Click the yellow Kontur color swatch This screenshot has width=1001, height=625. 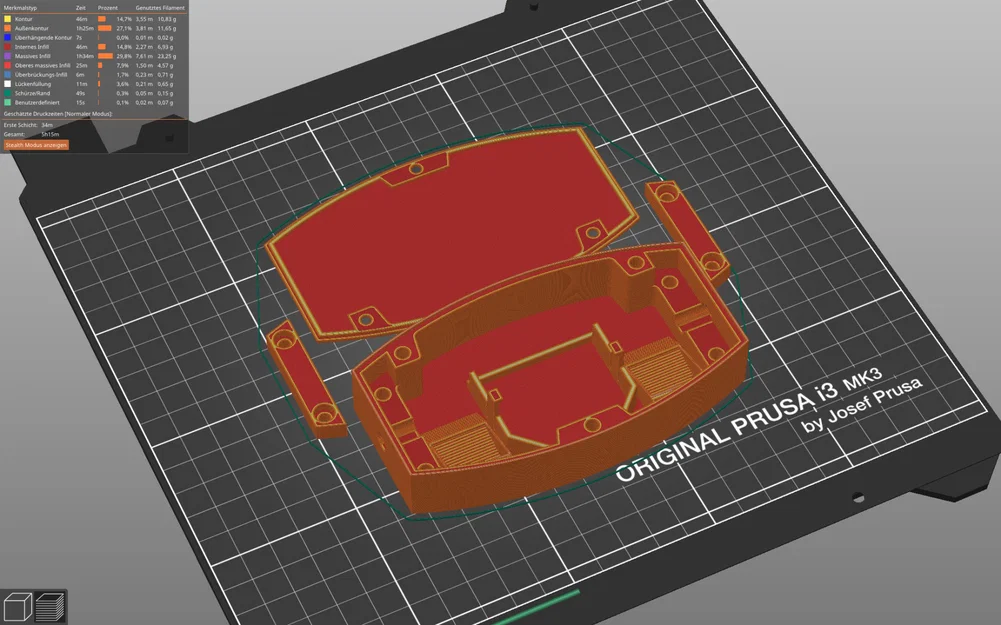click(x=8, y=19)
